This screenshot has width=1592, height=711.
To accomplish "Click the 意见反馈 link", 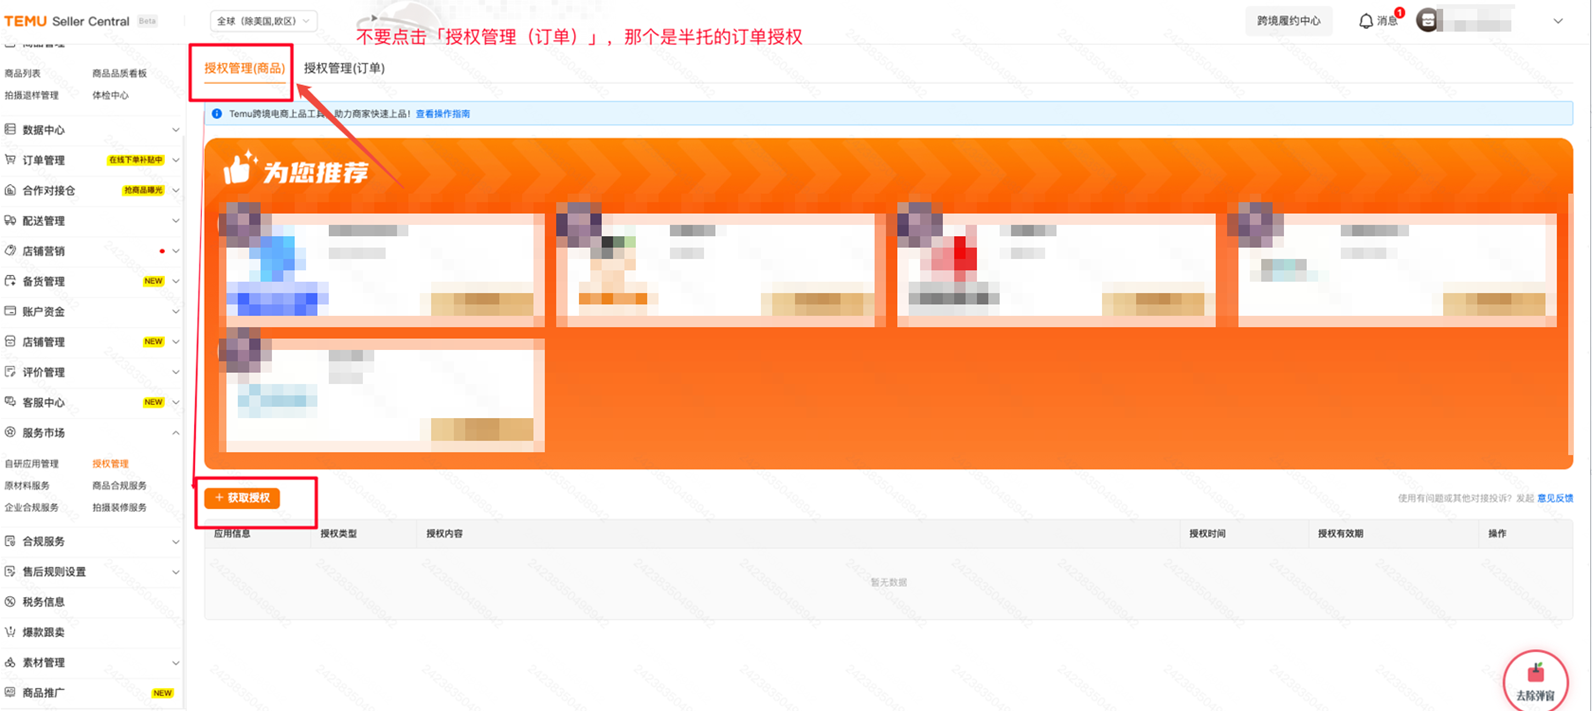I will [x=1555, y=498].
